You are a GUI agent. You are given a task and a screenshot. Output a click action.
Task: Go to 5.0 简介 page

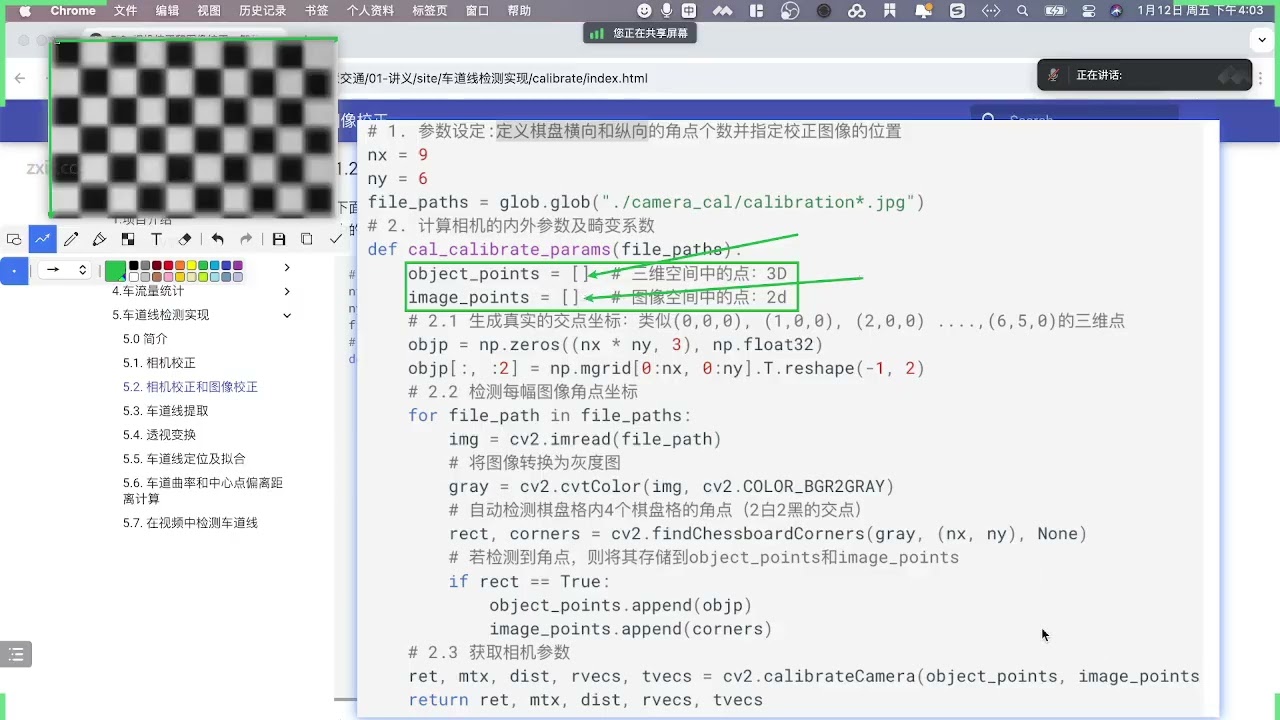(145, 339)
